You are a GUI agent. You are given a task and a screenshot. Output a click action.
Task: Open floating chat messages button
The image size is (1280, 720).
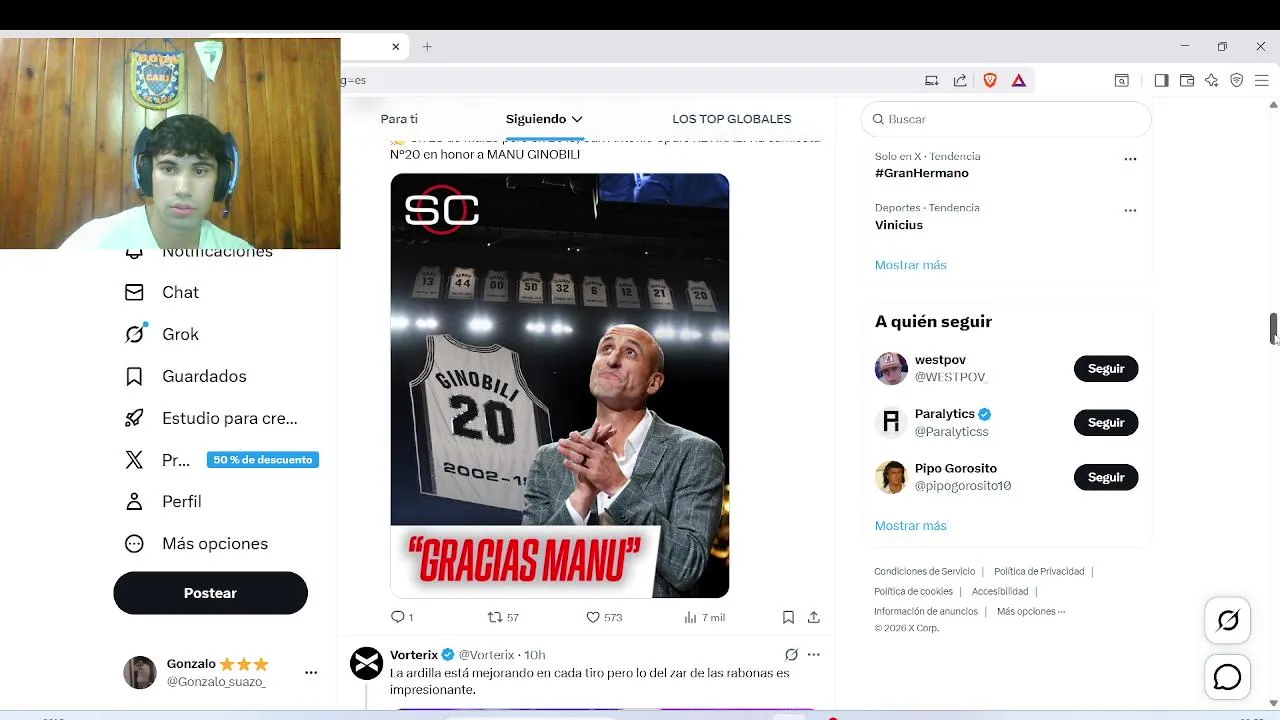(x=1228, y=678)
